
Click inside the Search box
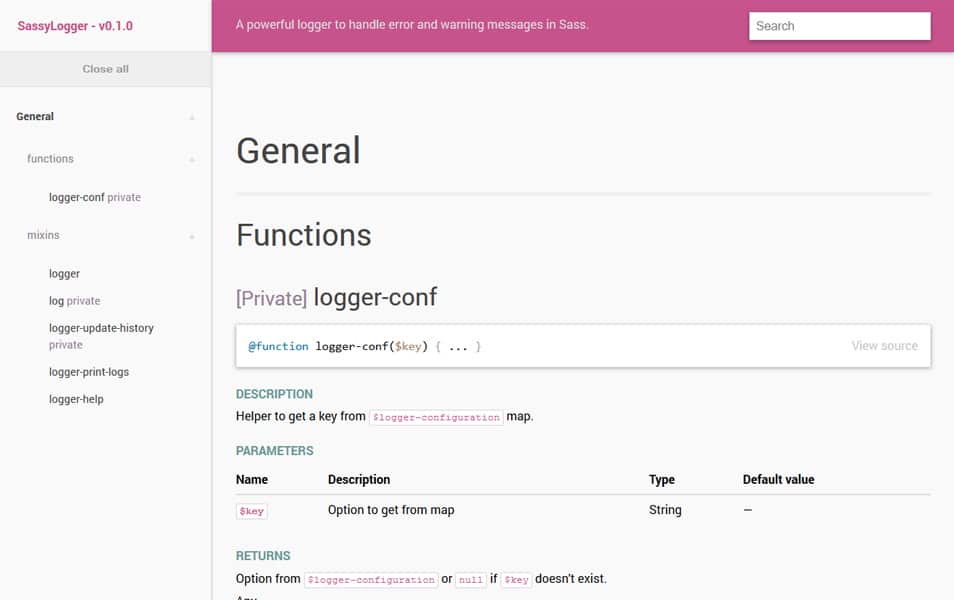838,25
